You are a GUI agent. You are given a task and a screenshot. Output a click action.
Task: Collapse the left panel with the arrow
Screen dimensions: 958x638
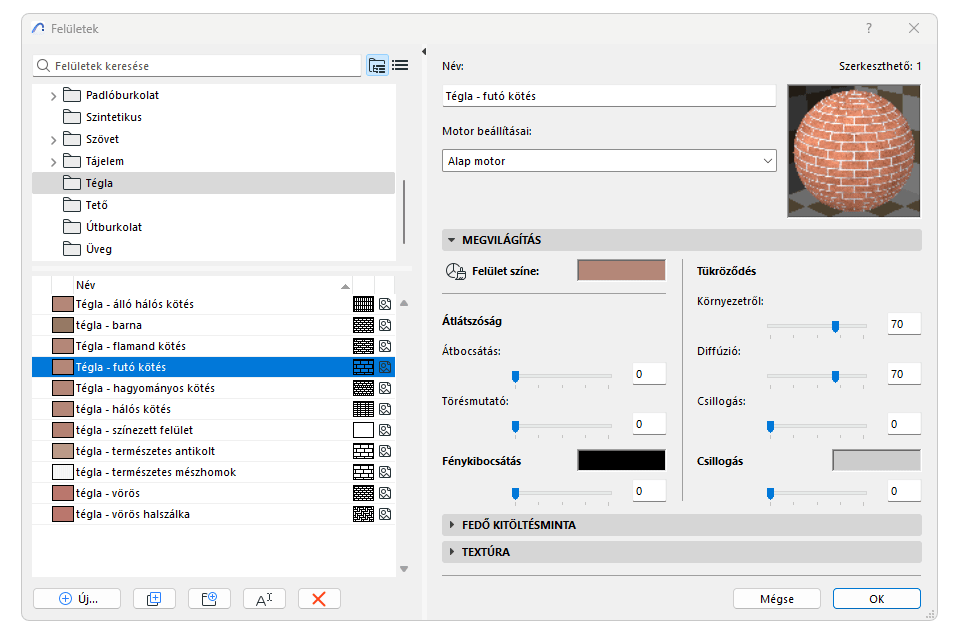[x=424, y=52]
